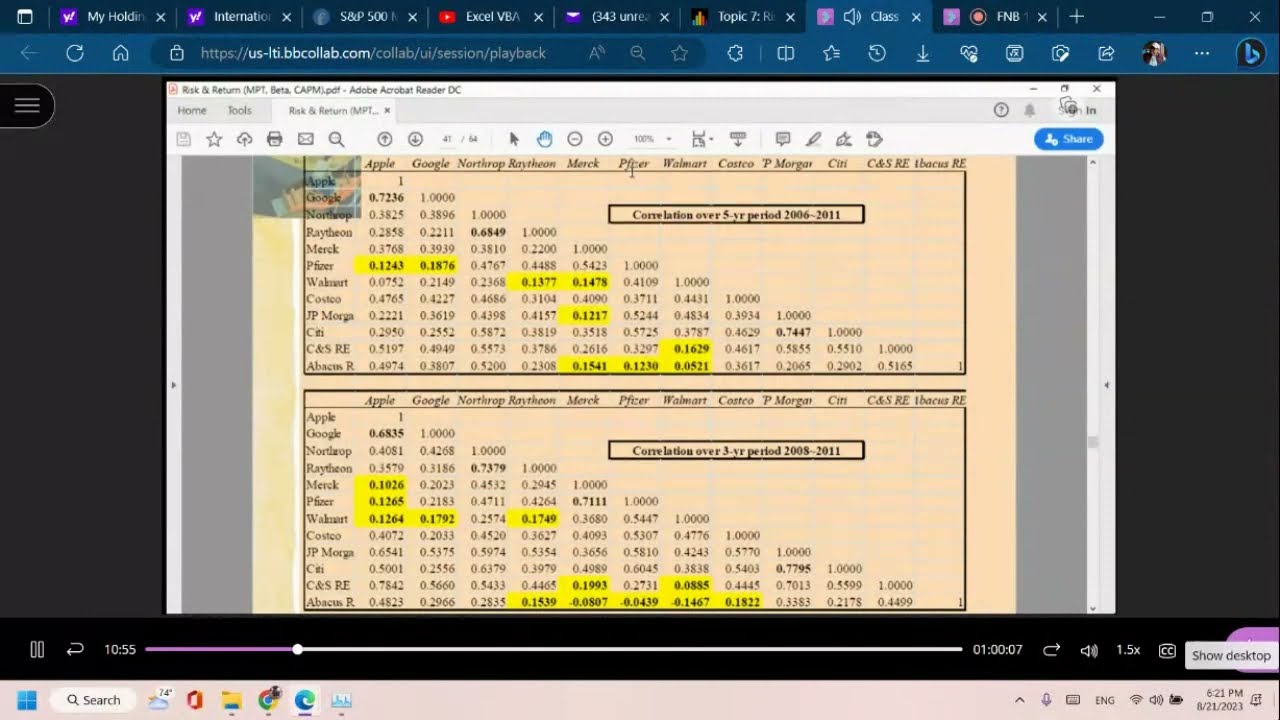Open the browser favorites list
Viewport: 1280px width, 720px height.
coord(831,54)
